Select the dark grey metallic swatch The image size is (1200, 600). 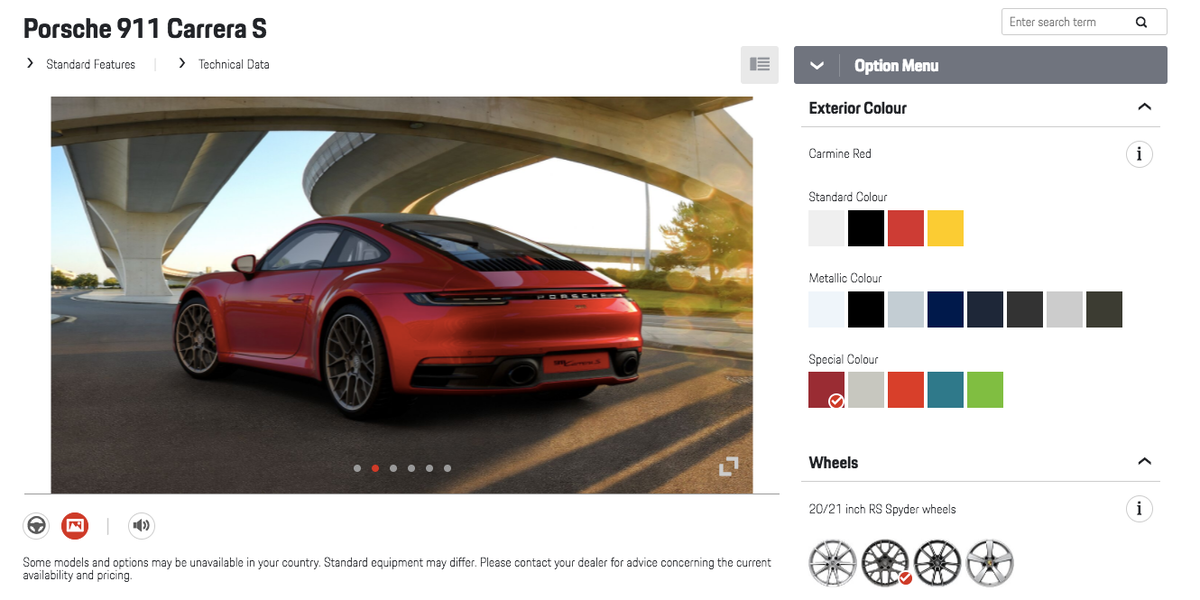1025,309
